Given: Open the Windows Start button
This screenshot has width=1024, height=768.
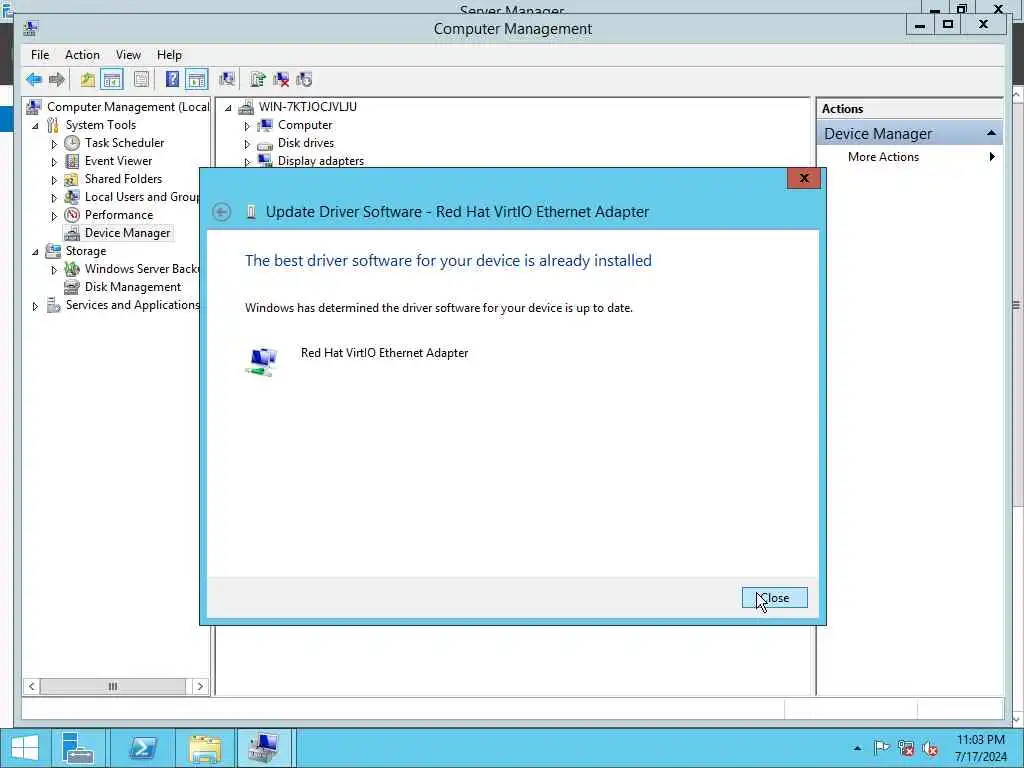Looking at the screenshot, I should pos(25,748).
